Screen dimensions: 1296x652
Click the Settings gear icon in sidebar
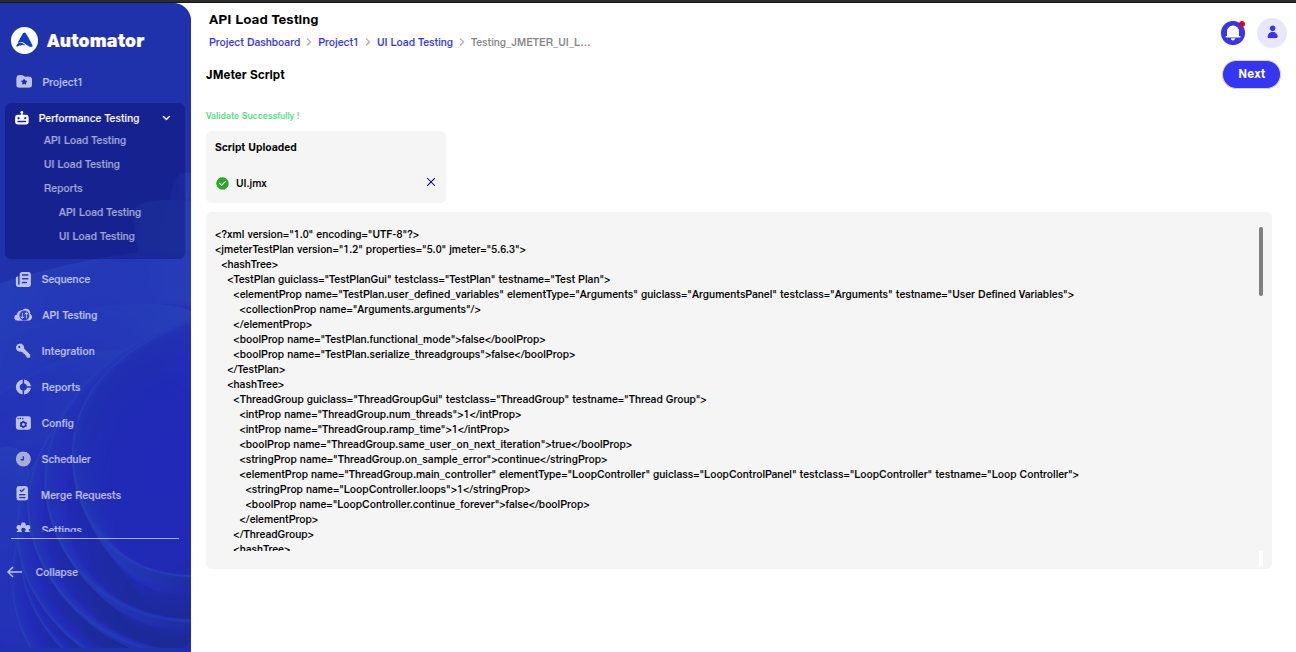[24, 530]
